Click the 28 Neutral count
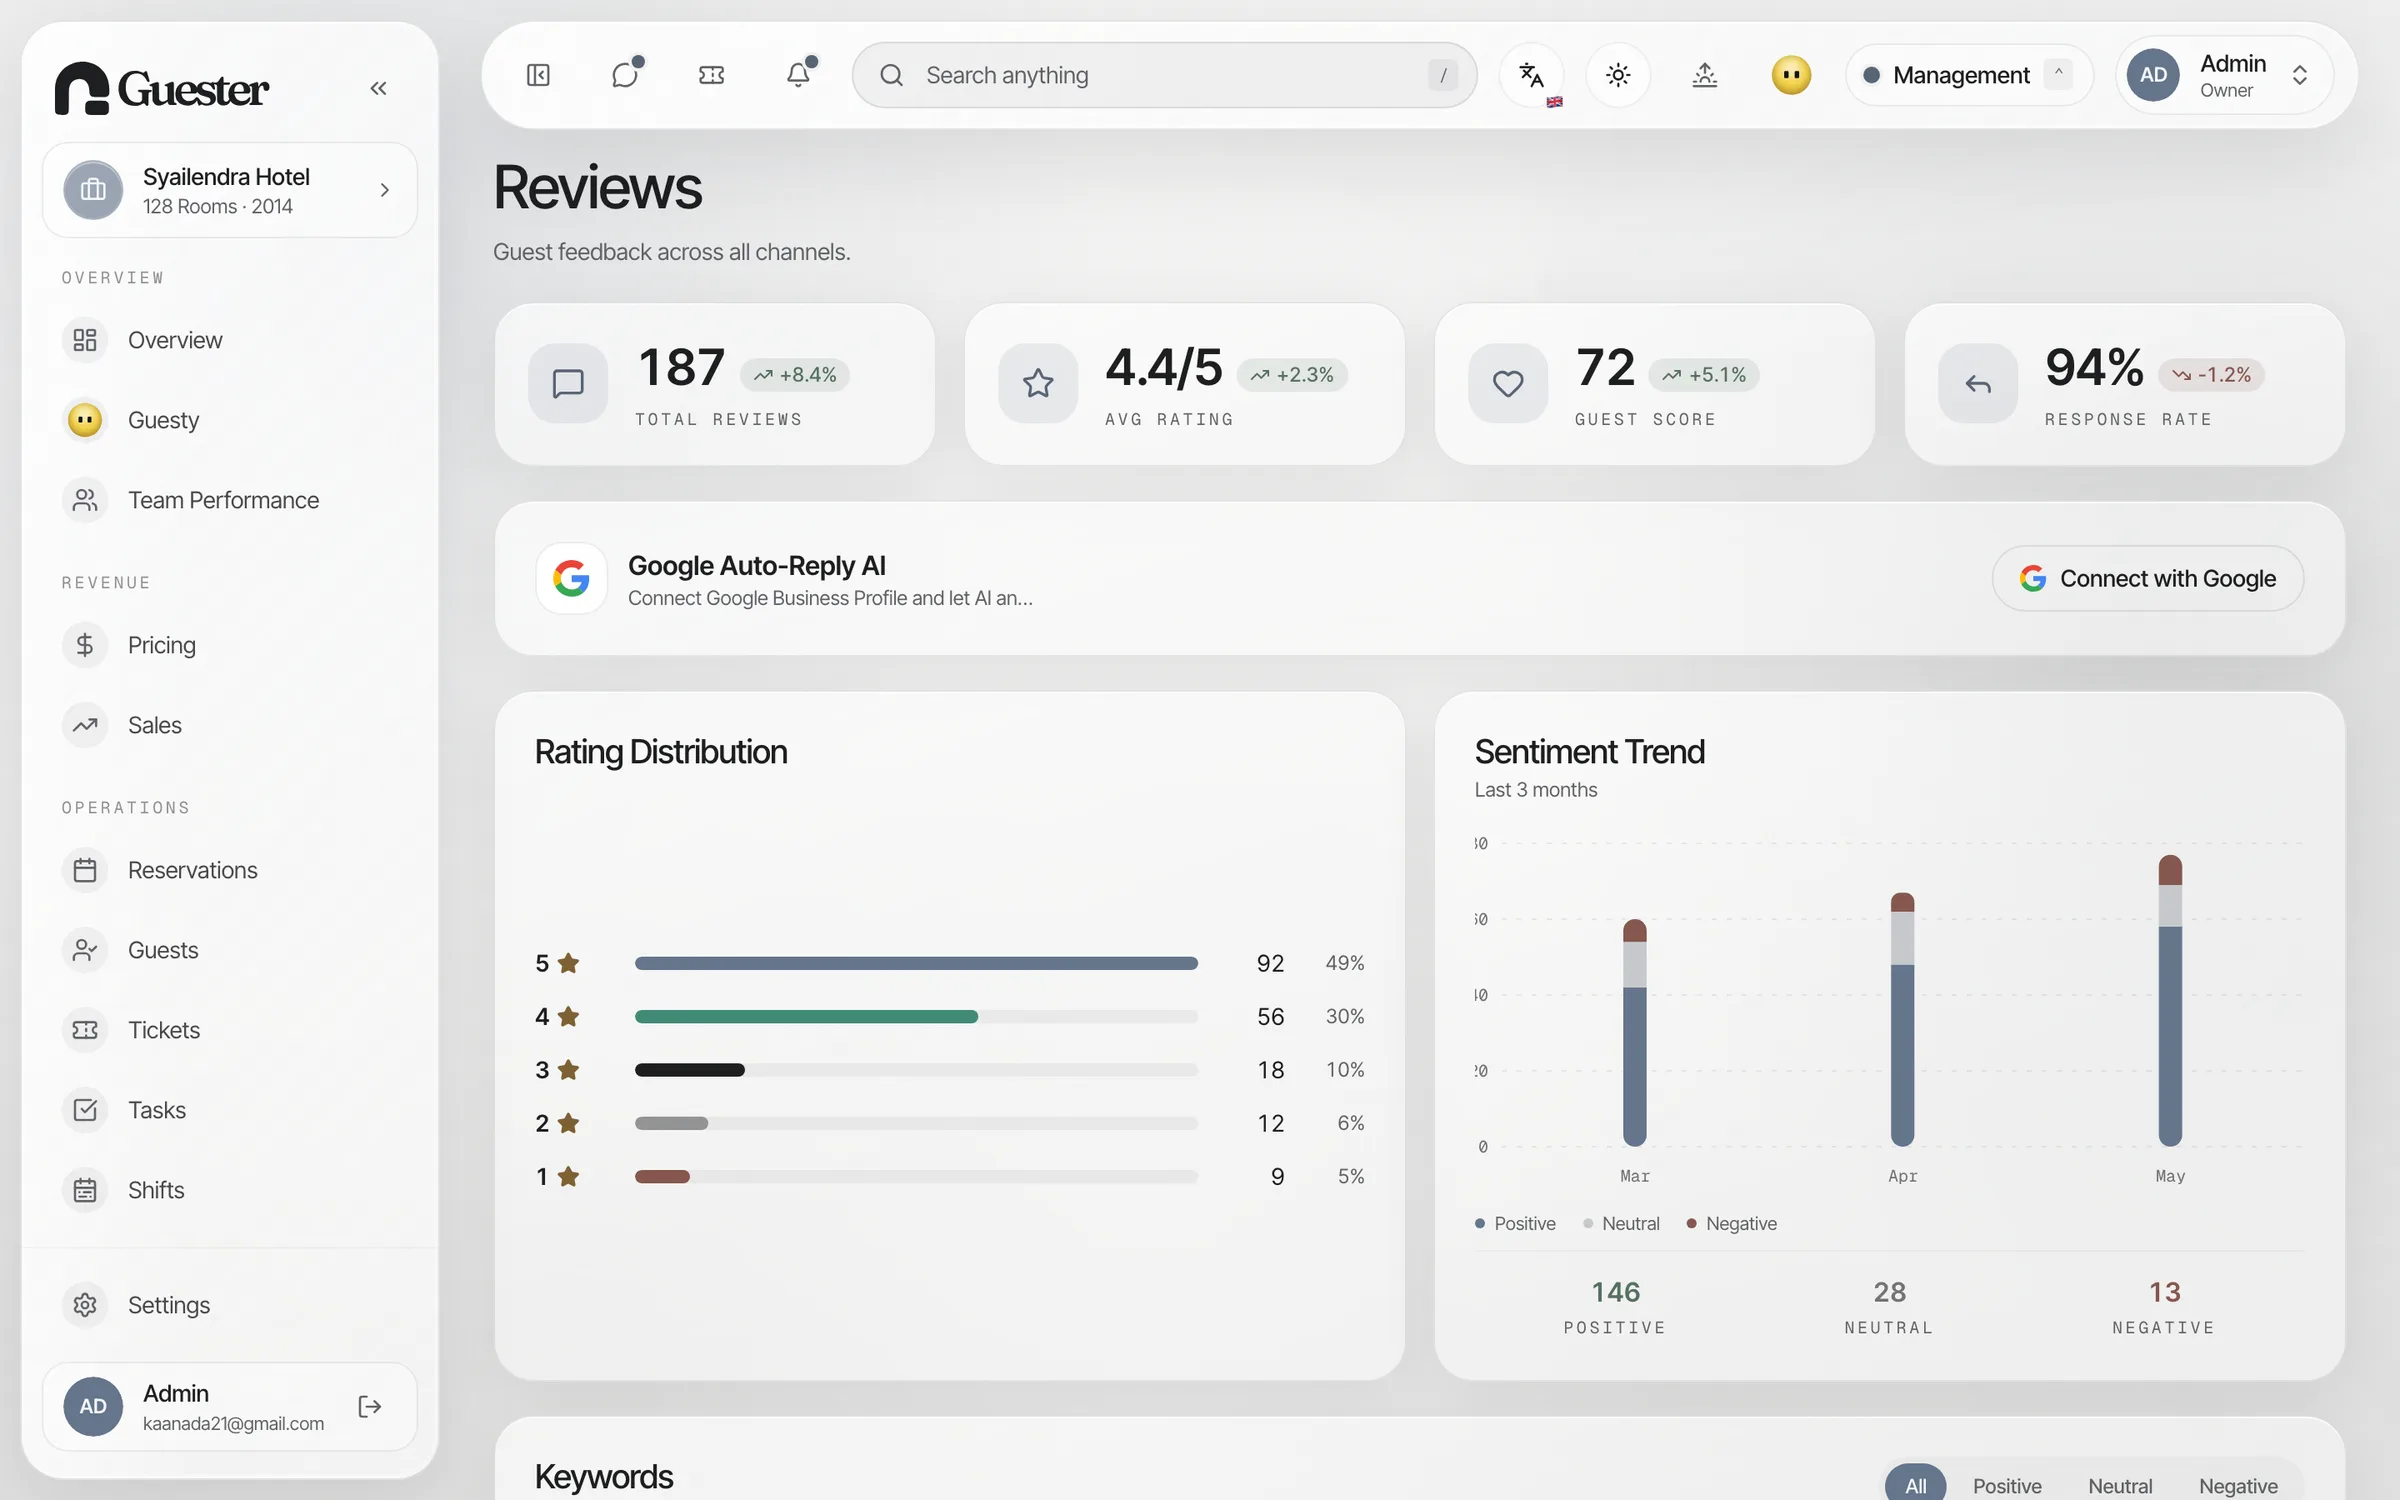The height and width of the screenshot is (1500, 2400). point(1889,1292)
